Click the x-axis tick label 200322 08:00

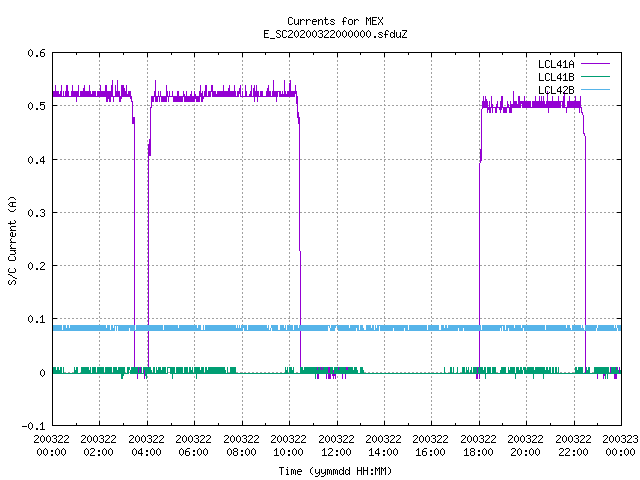point(241,446)
